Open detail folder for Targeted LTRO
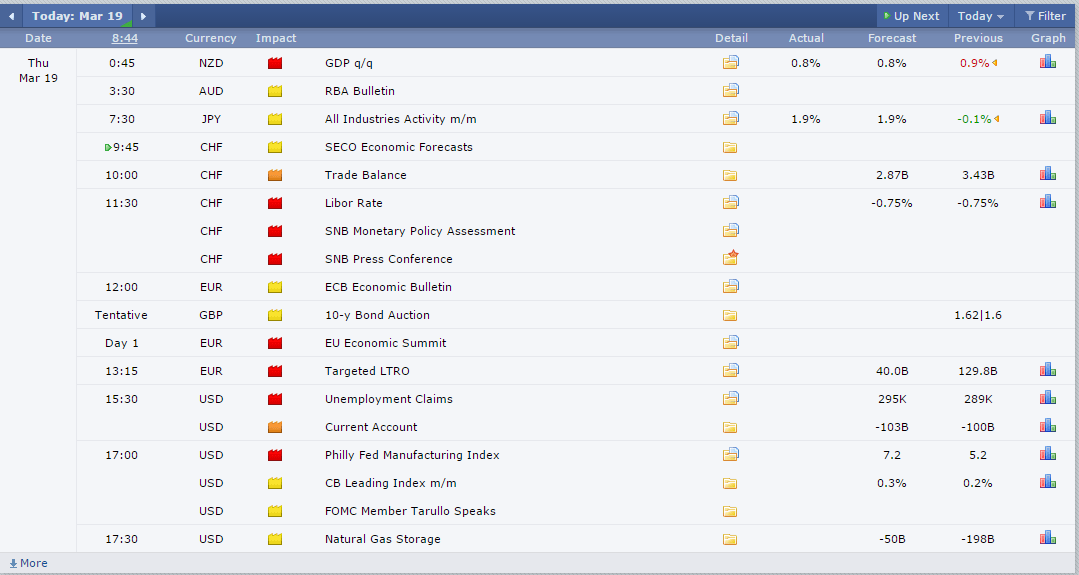 (730, 371)
